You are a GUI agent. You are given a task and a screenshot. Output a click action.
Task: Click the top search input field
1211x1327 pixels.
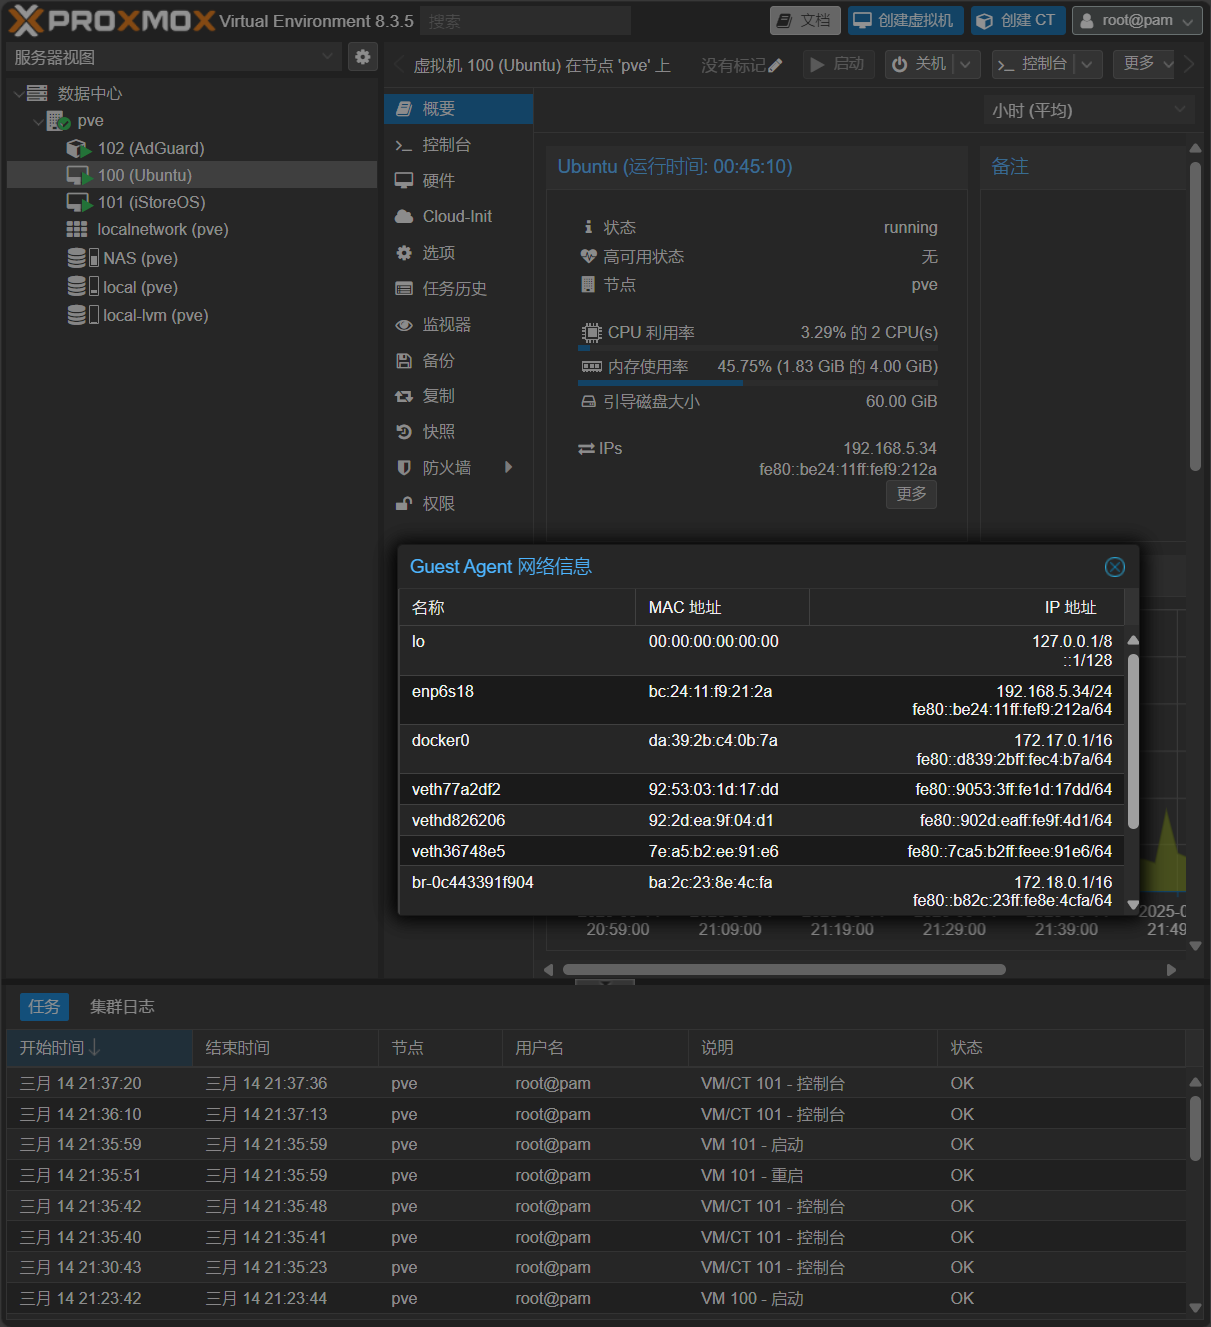tap(526, 20)
